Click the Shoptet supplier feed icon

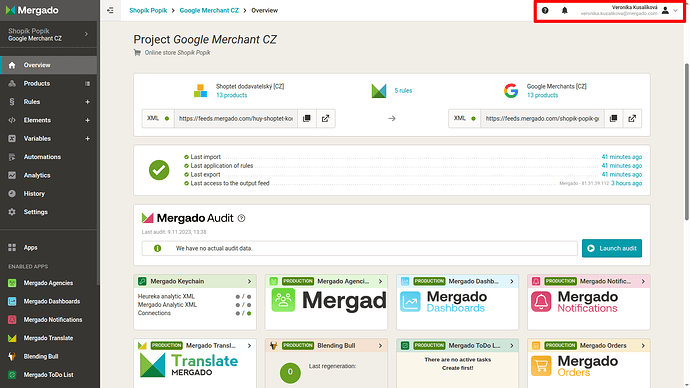[200, 91]
